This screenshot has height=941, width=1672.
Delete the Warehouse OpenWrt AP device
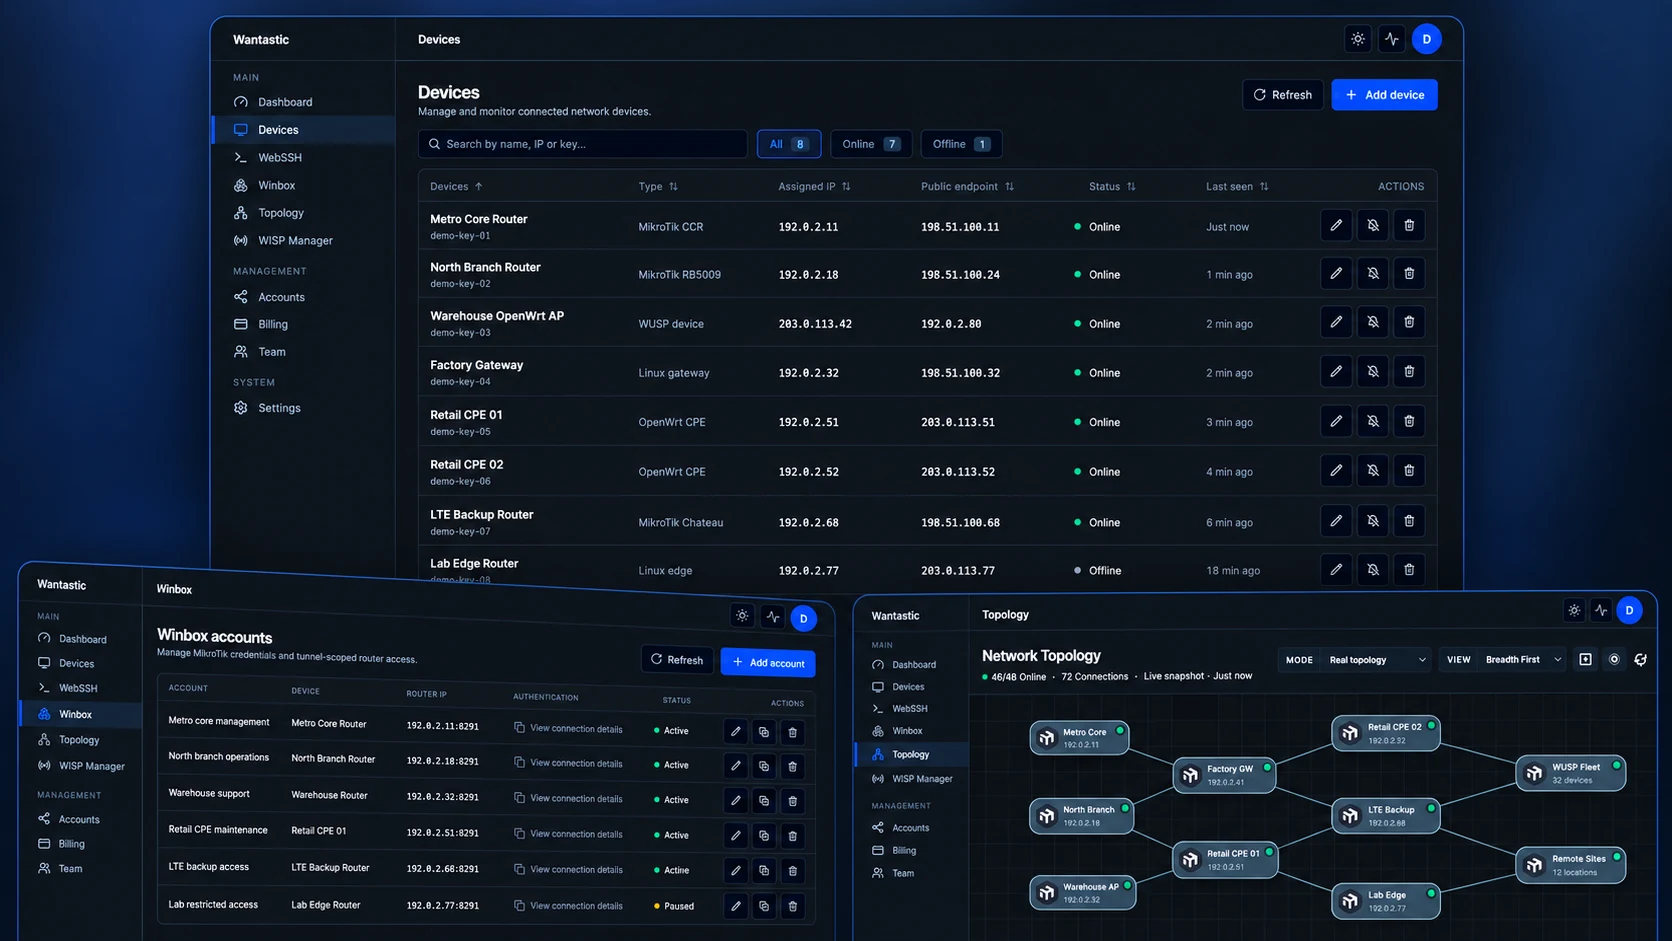[1409, 322]
